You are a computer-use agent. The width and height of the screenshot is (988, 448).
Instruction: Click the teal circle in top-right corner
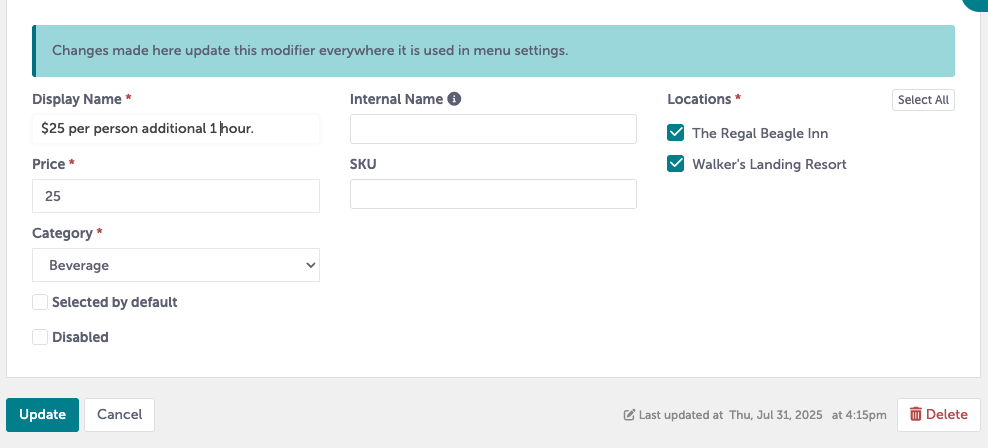976,3
